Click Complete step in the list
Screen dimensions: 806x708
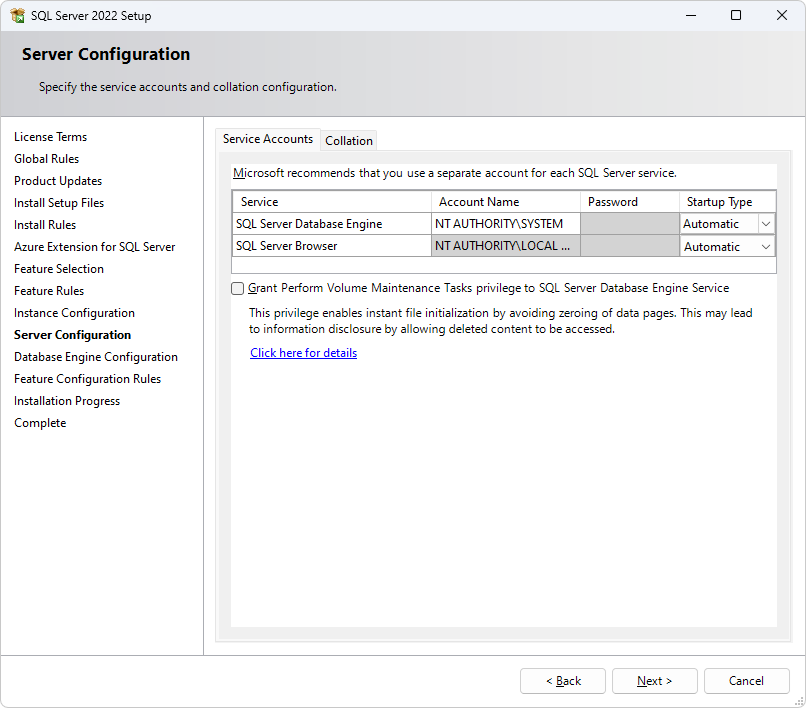pos(40,423)
